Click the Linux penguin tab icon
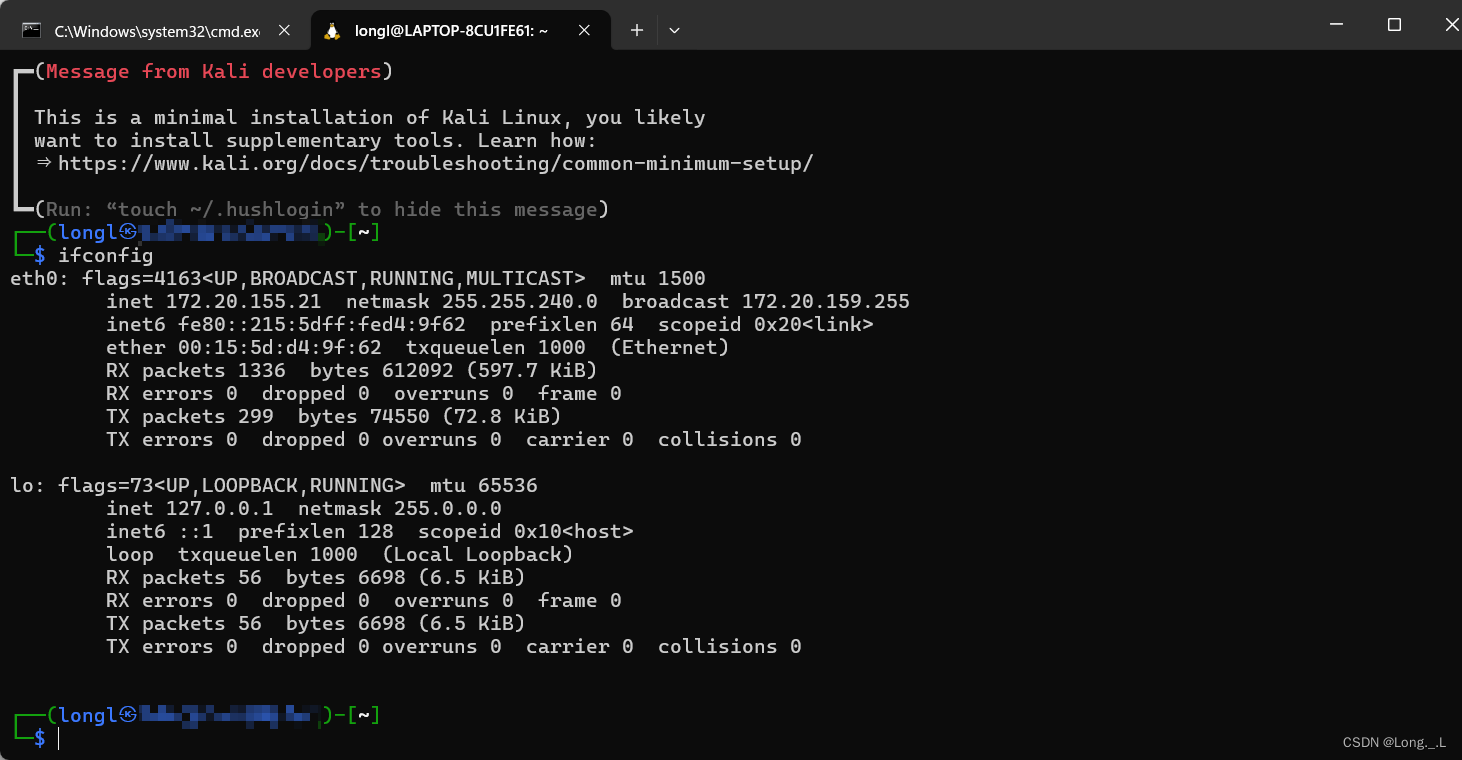 332,30
